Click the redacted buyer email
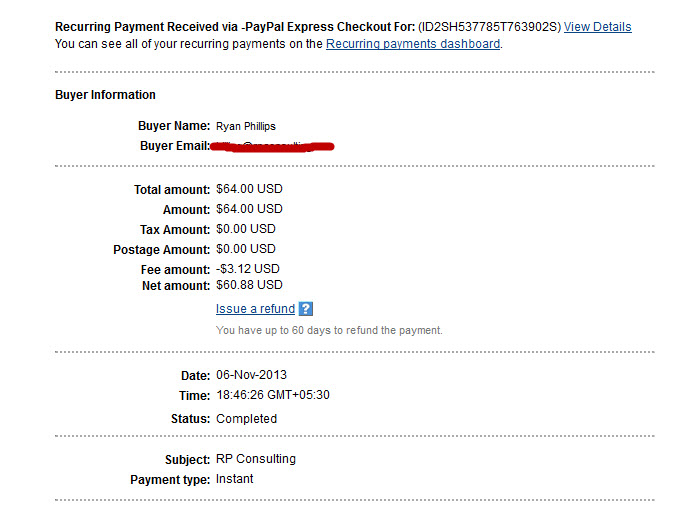 272,146
